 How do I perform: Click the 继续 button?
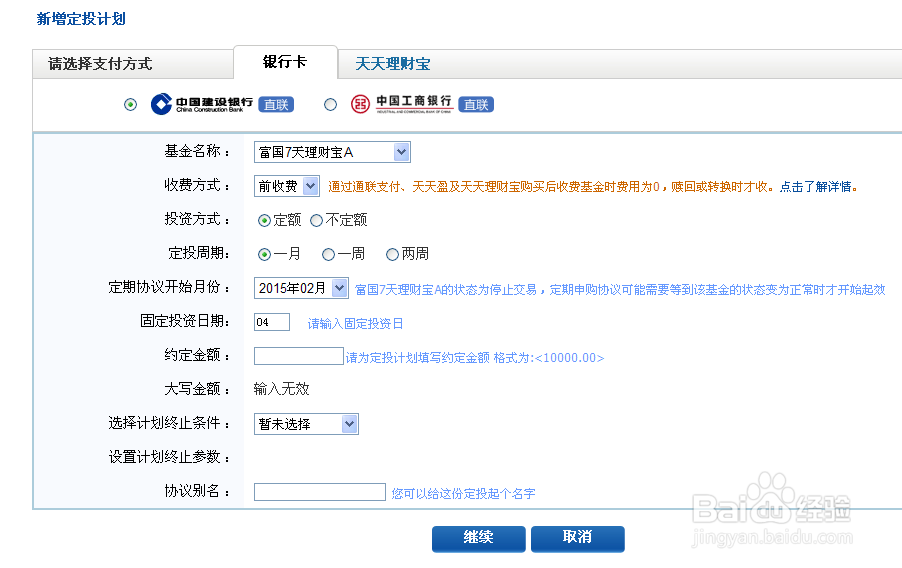click(479, 539)
